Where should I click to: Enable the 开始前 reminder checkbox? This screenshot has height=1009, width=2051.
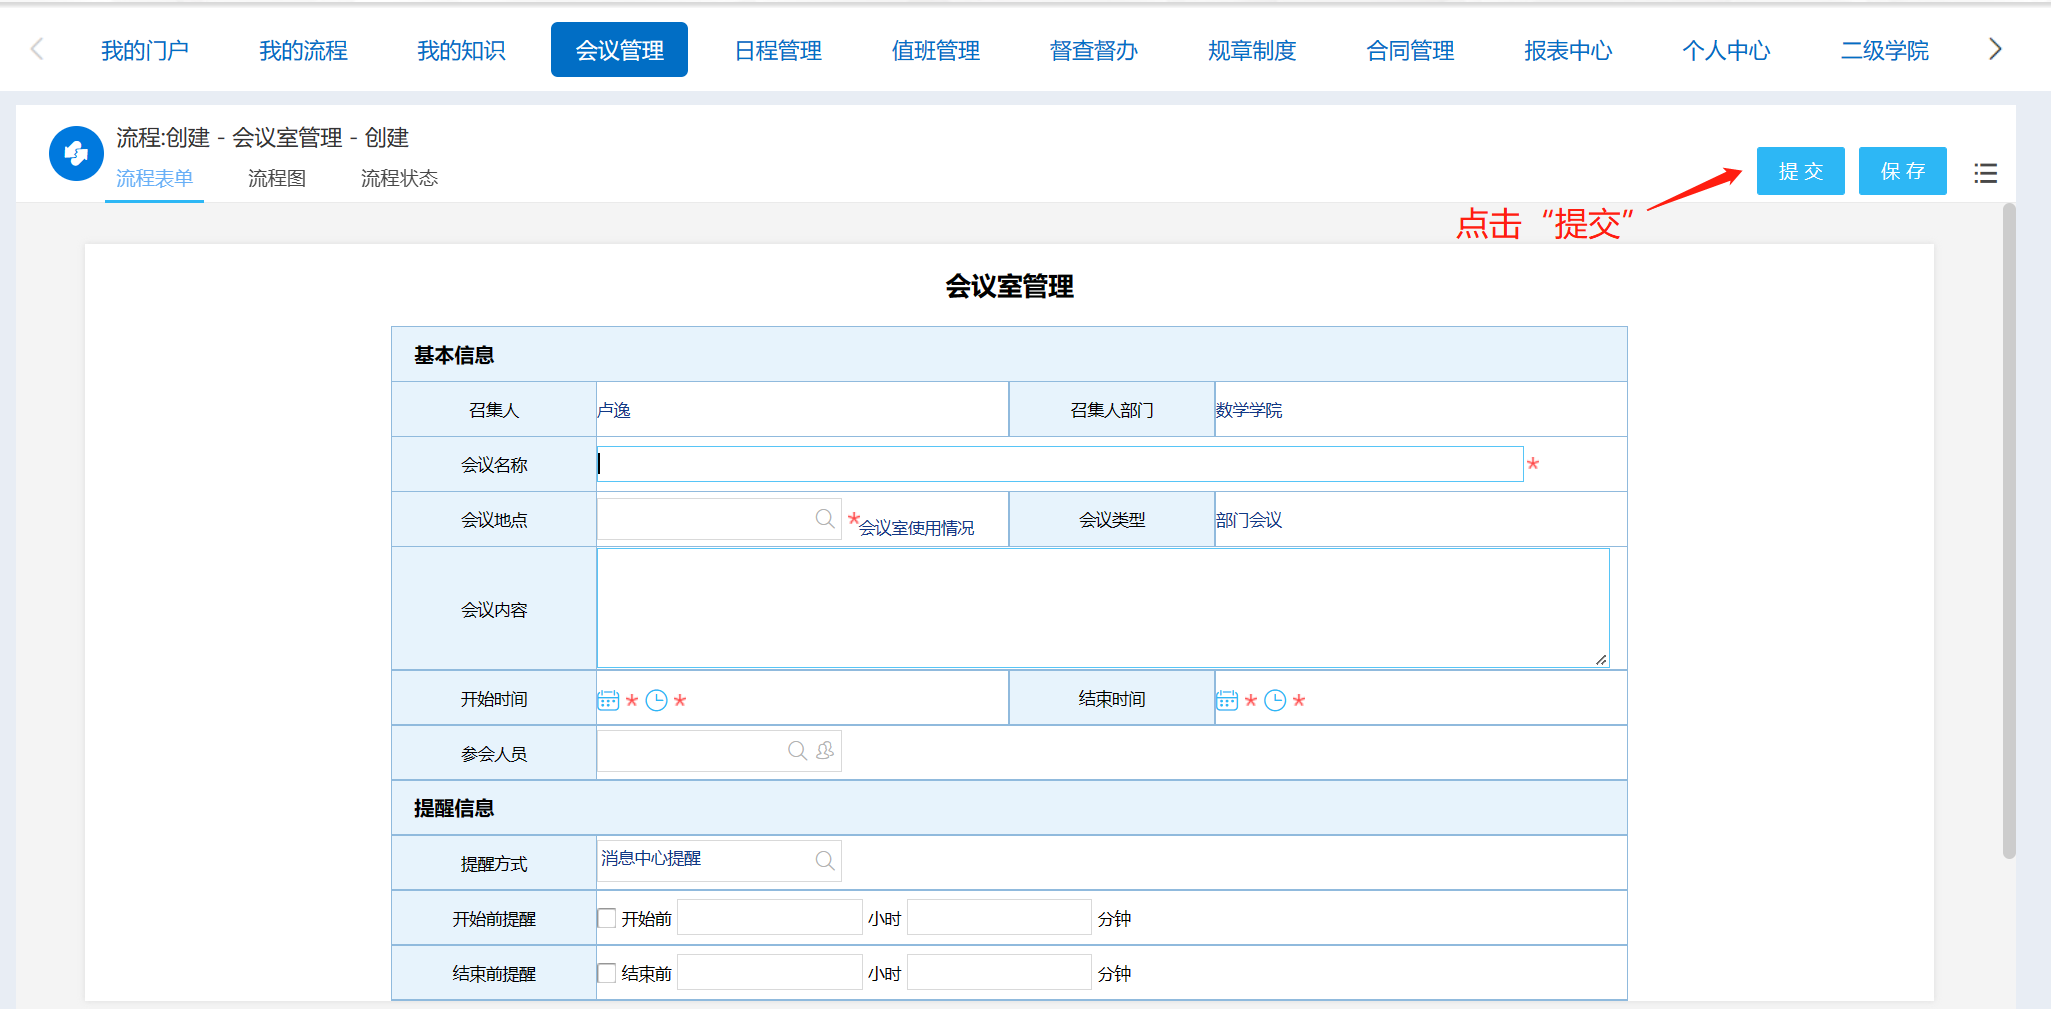click(607, 918)
